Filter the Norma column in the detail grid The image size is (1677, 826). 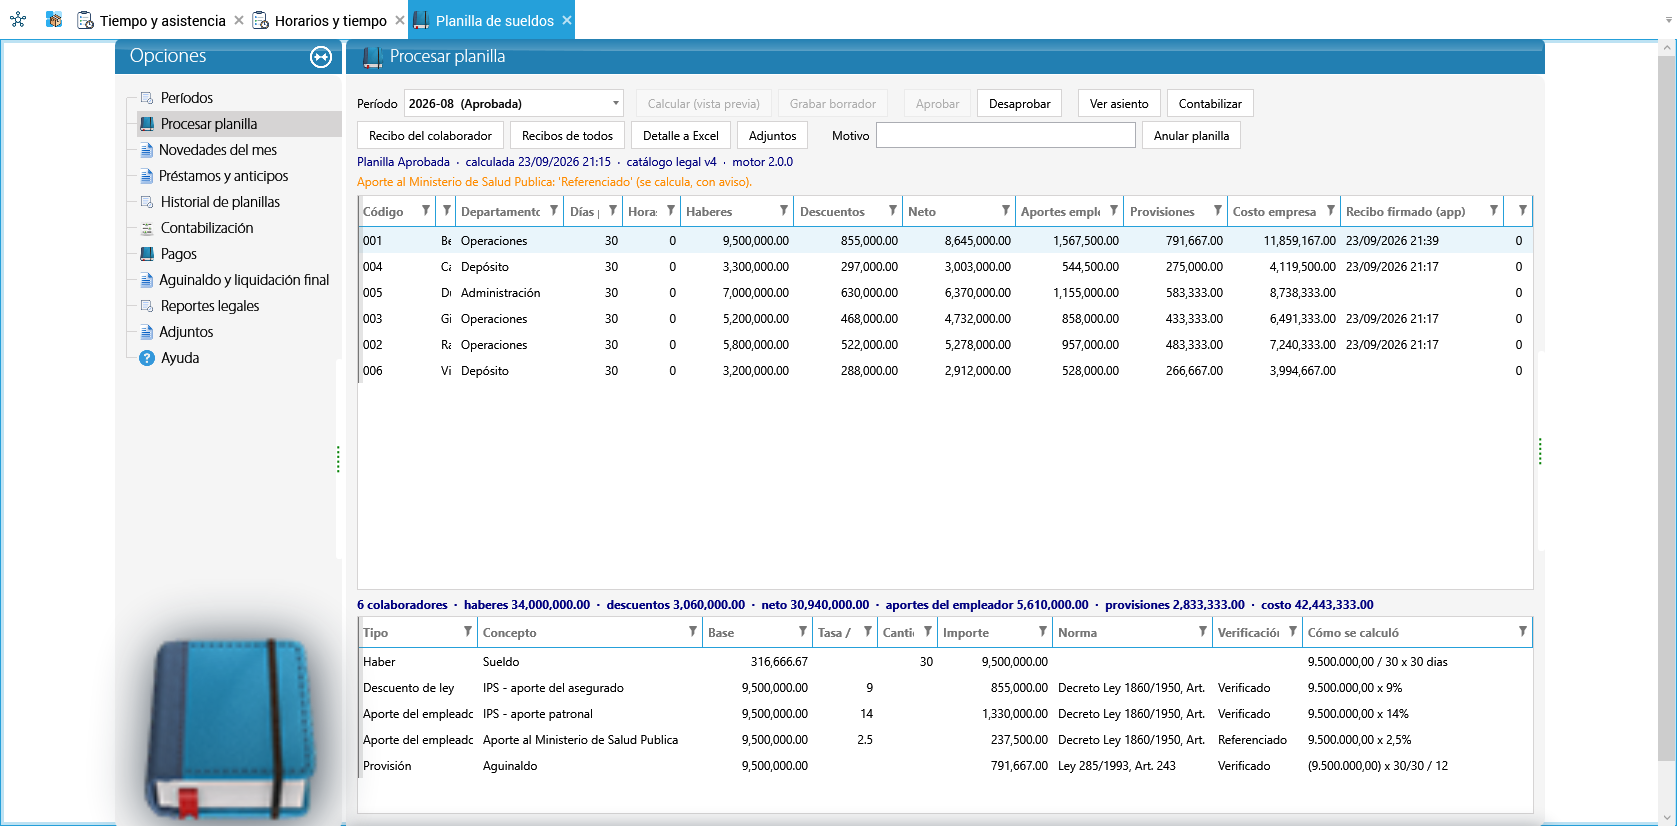1203,632
